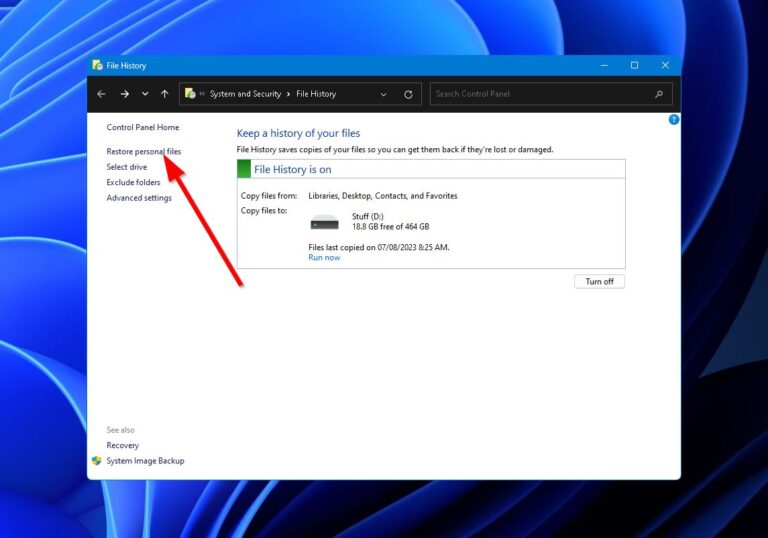This screenshot has height=538, width=768.
Task: Go back using the back arrow
Action: click(x=101, y=94)
